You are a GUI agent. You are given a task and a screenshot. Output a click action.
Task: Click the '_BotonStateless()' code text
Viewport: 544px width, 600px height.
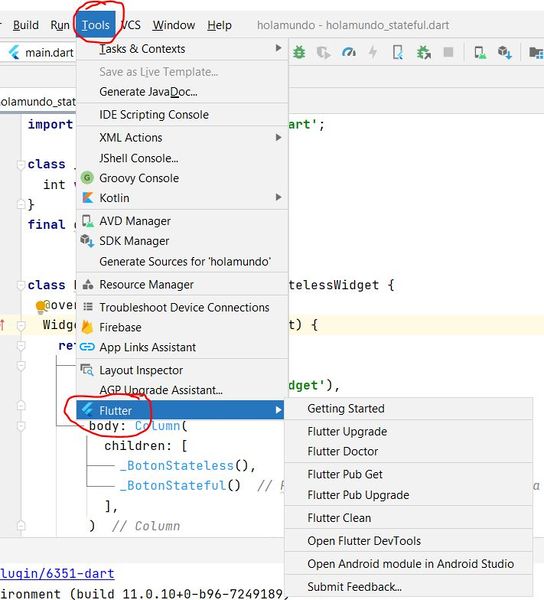coord(187,465)
